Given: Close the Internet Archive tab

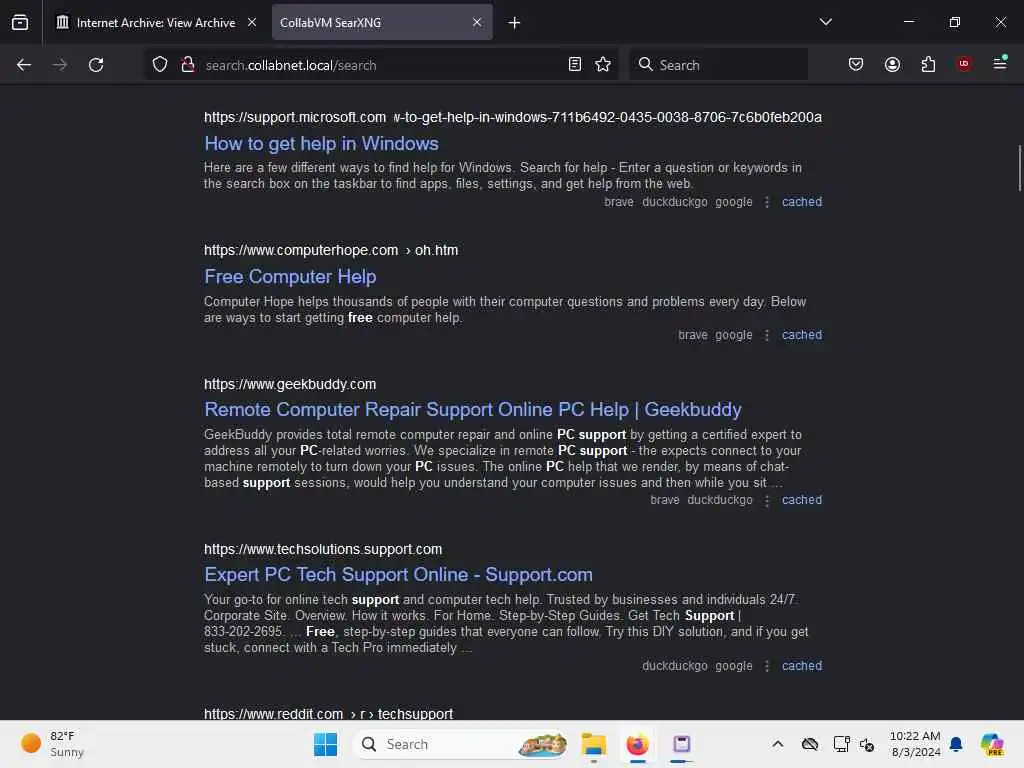Looking at the screenshot, I should 252,22.
